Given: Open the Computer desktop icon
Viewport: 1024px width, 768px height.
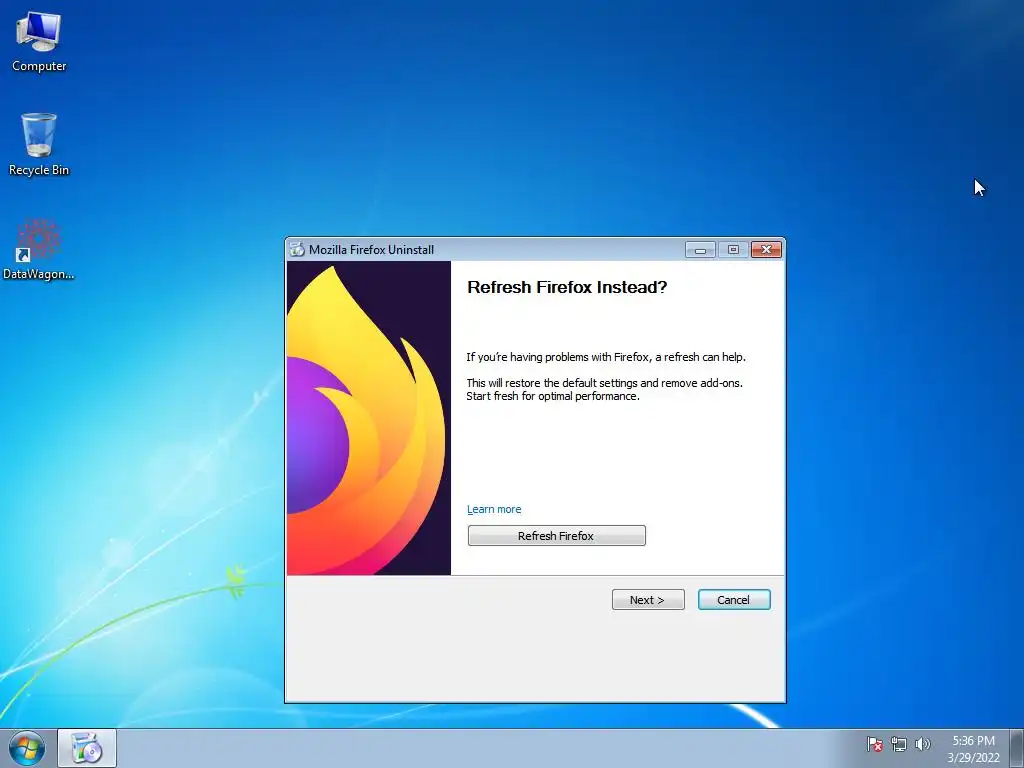Looking at the screenshot, I should pos(39,42).
